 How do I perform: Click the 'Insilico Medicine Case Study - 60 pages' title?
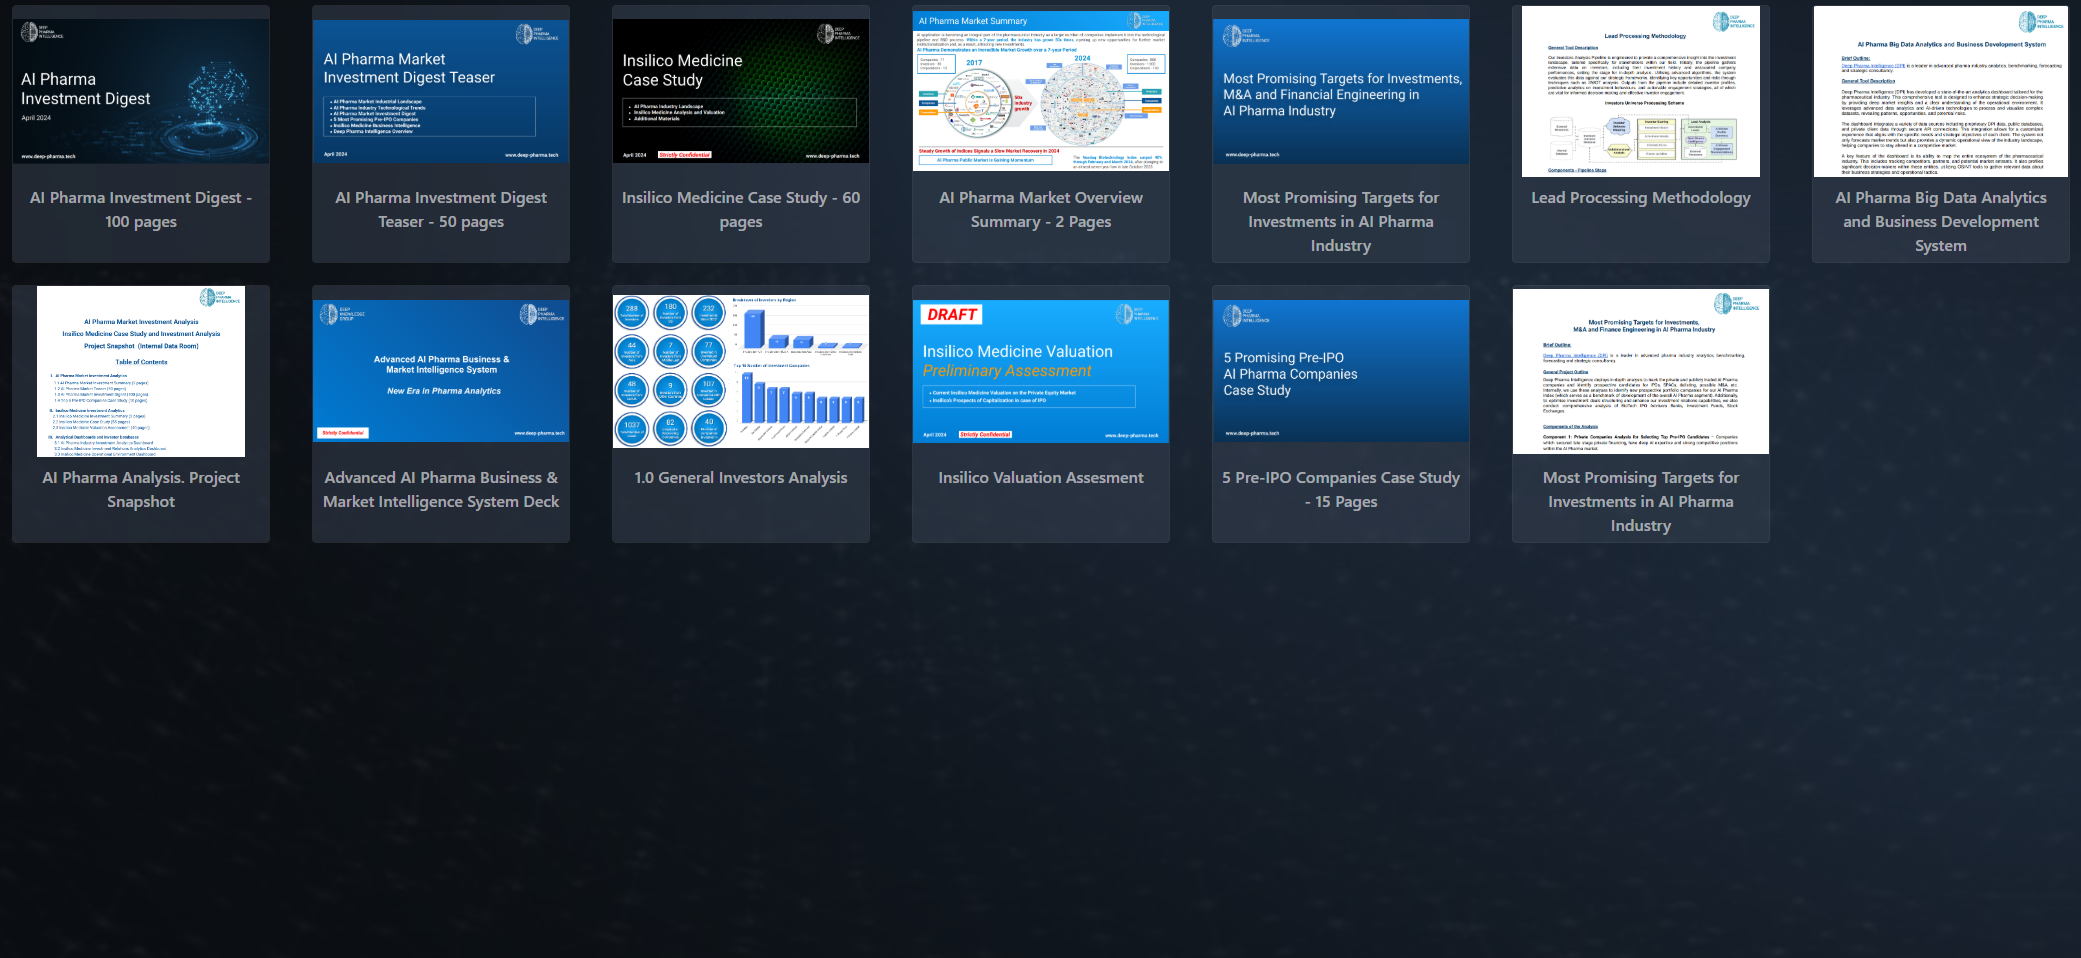point(741,210)
